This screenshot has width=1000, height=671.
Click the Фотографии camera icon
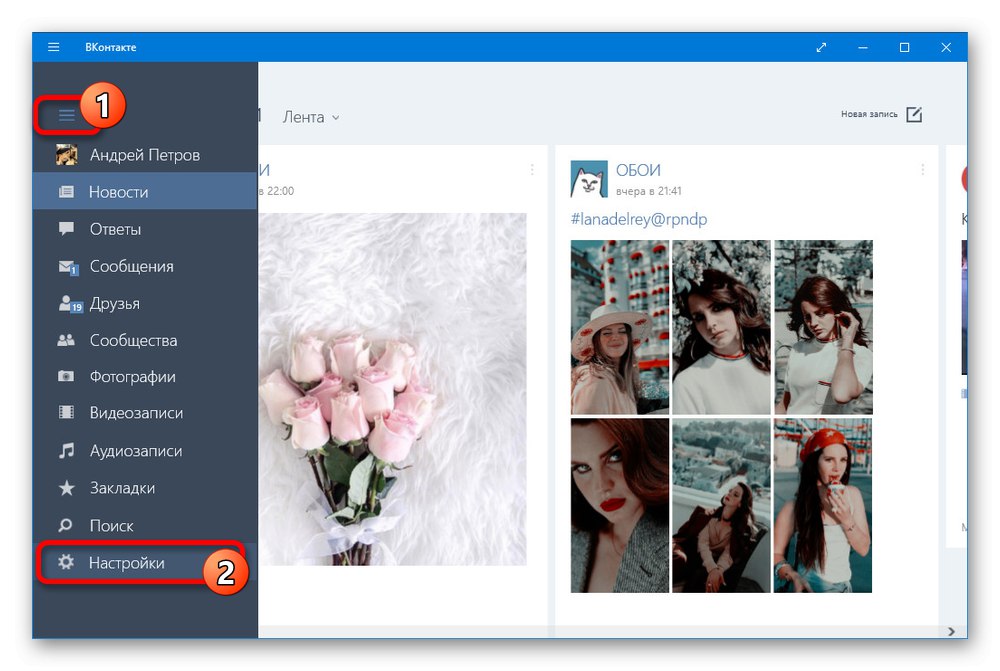66,376
